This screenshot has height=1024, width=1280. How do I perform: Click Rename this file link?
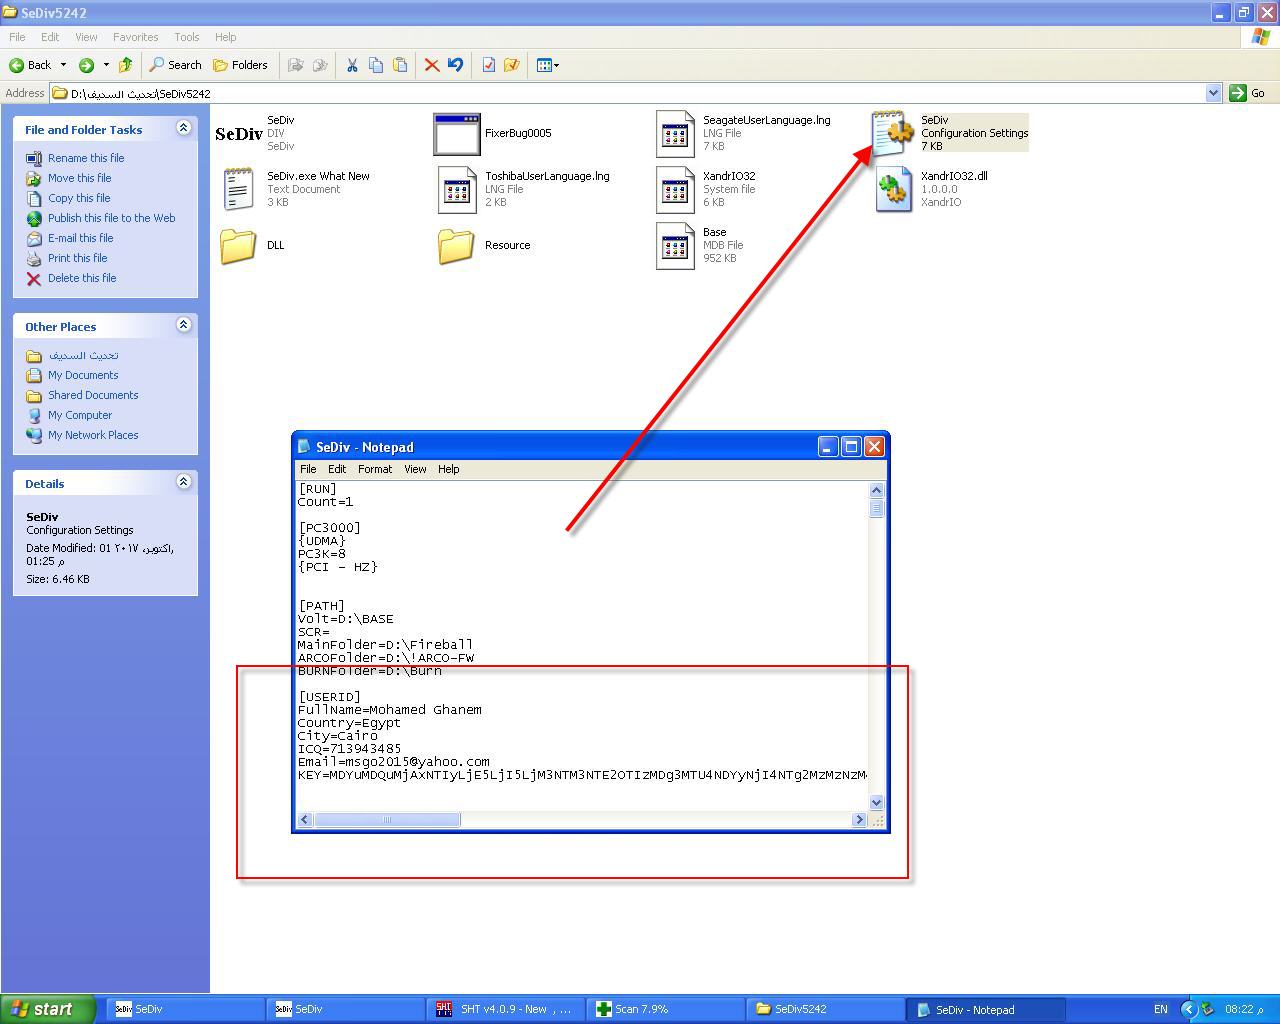pyautogui.click(x=86, y=158)
